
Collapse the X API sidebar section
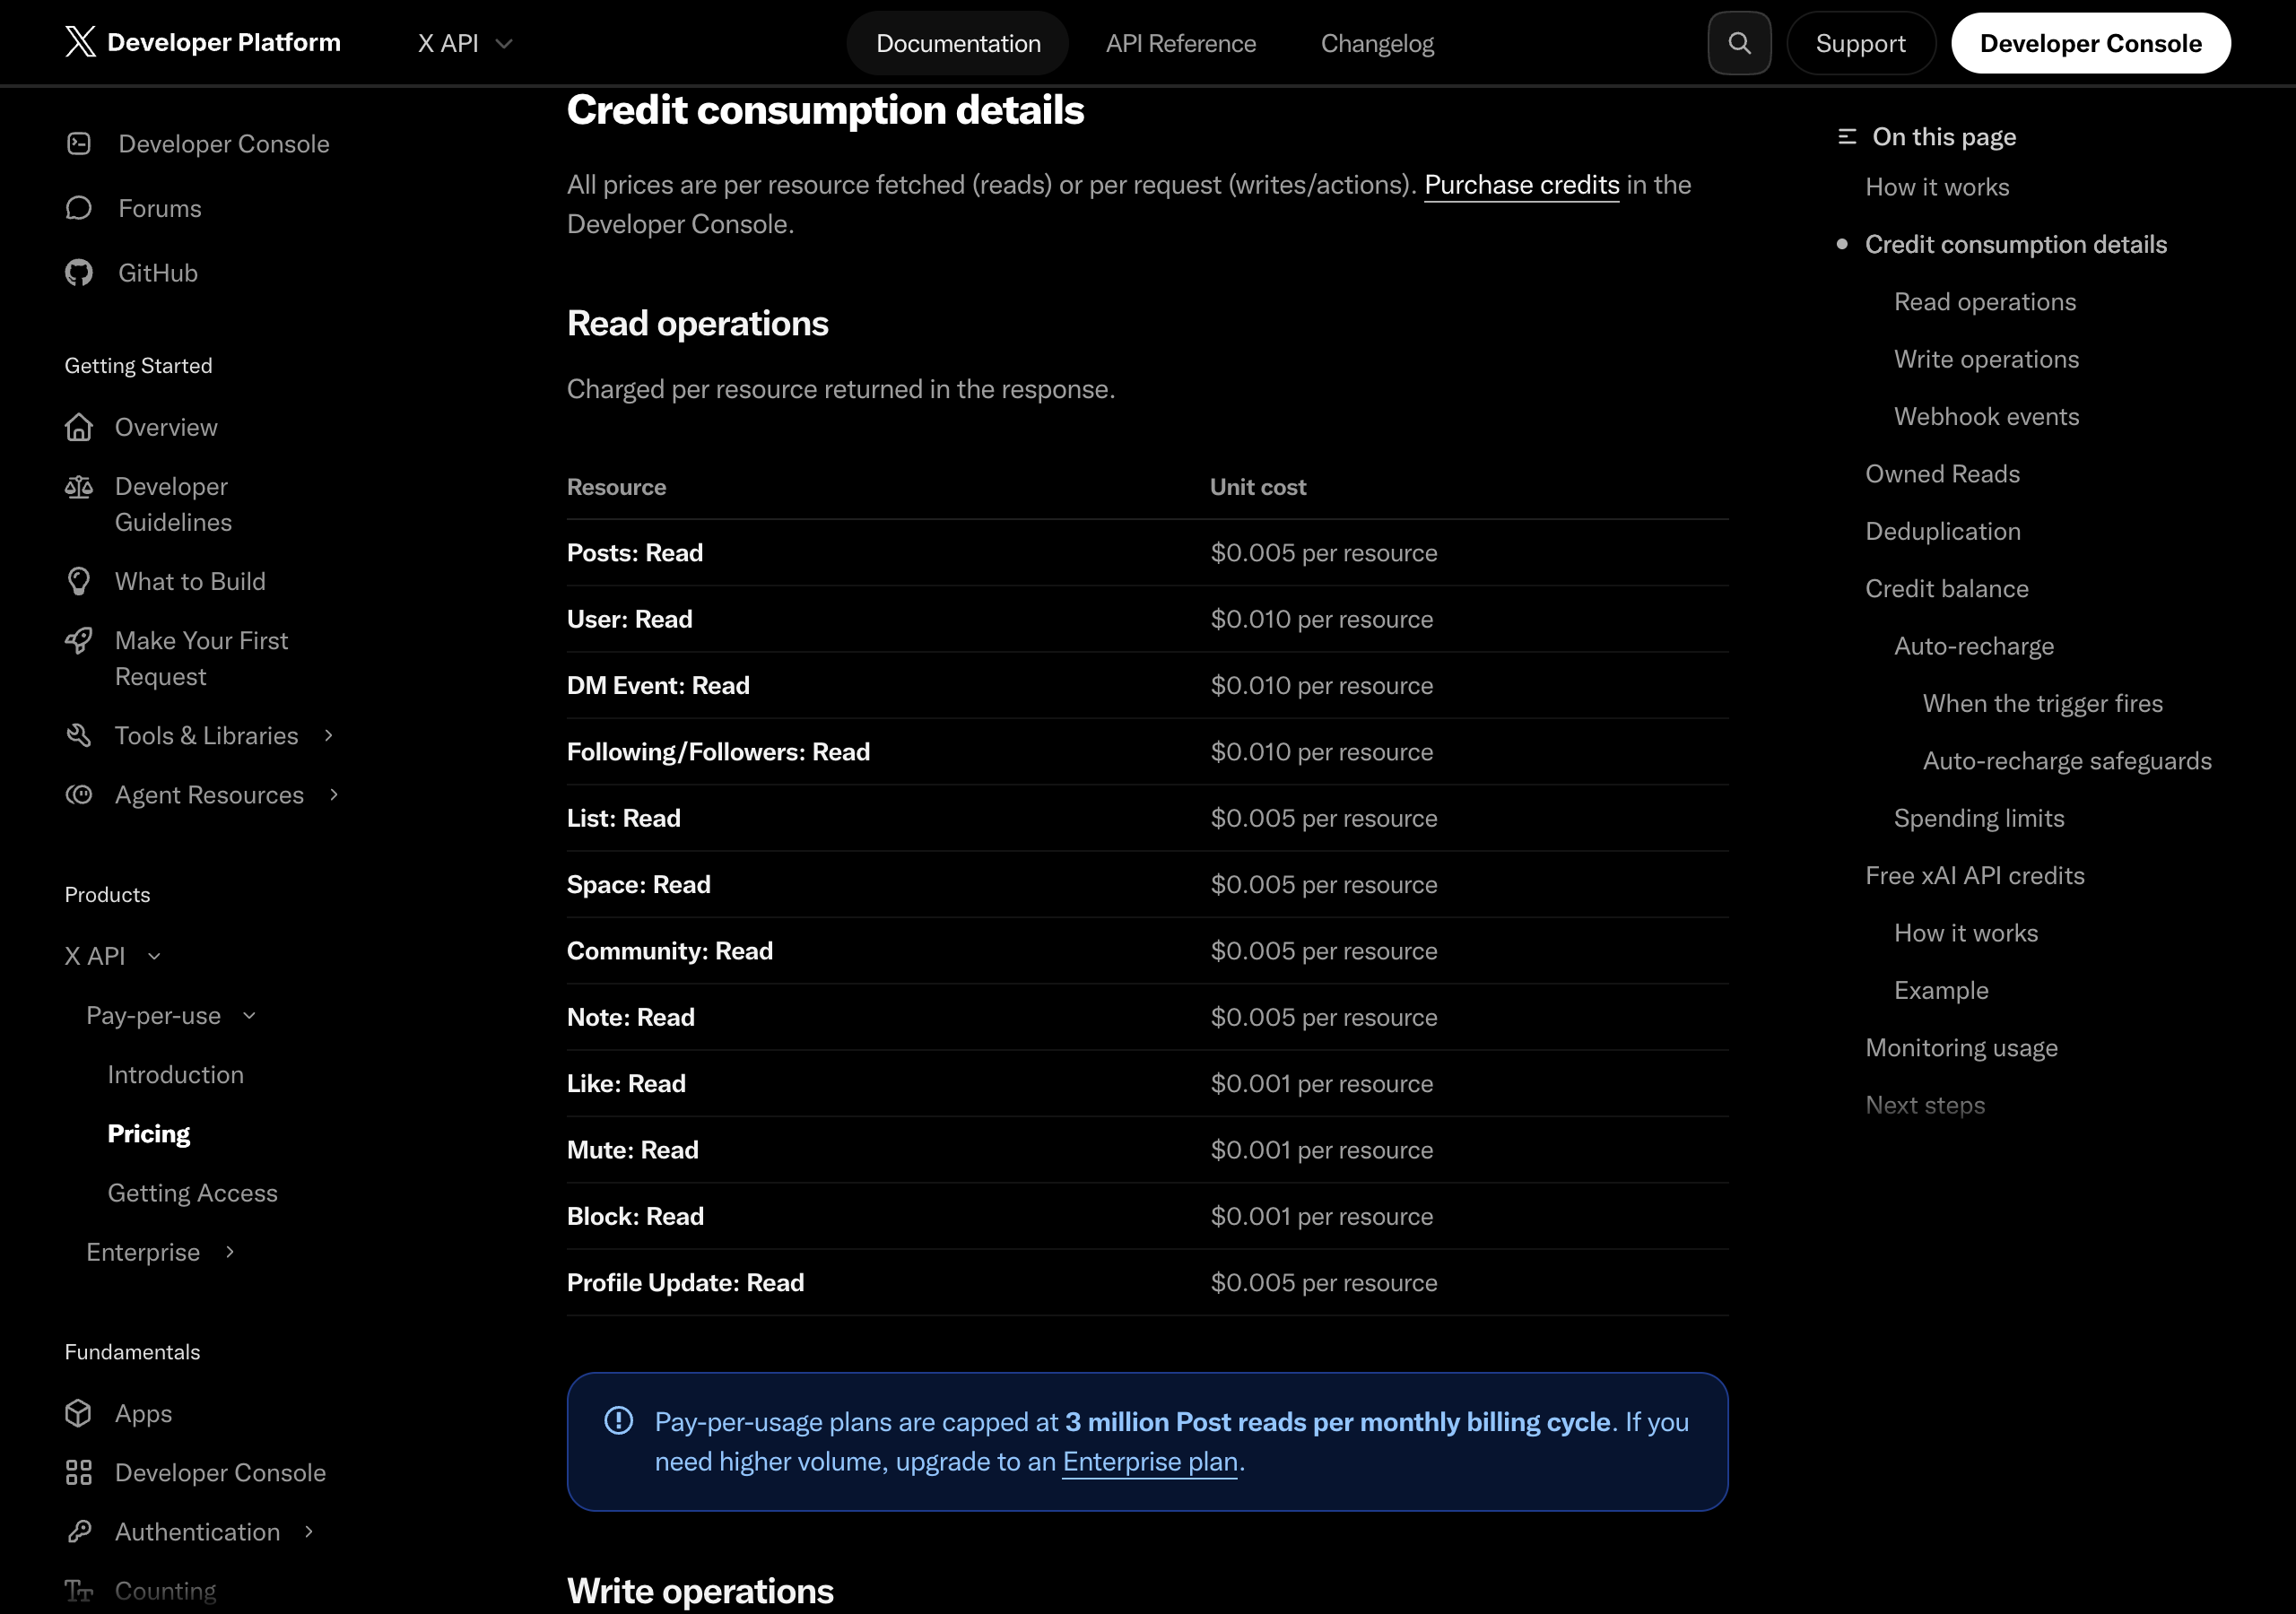112,956
